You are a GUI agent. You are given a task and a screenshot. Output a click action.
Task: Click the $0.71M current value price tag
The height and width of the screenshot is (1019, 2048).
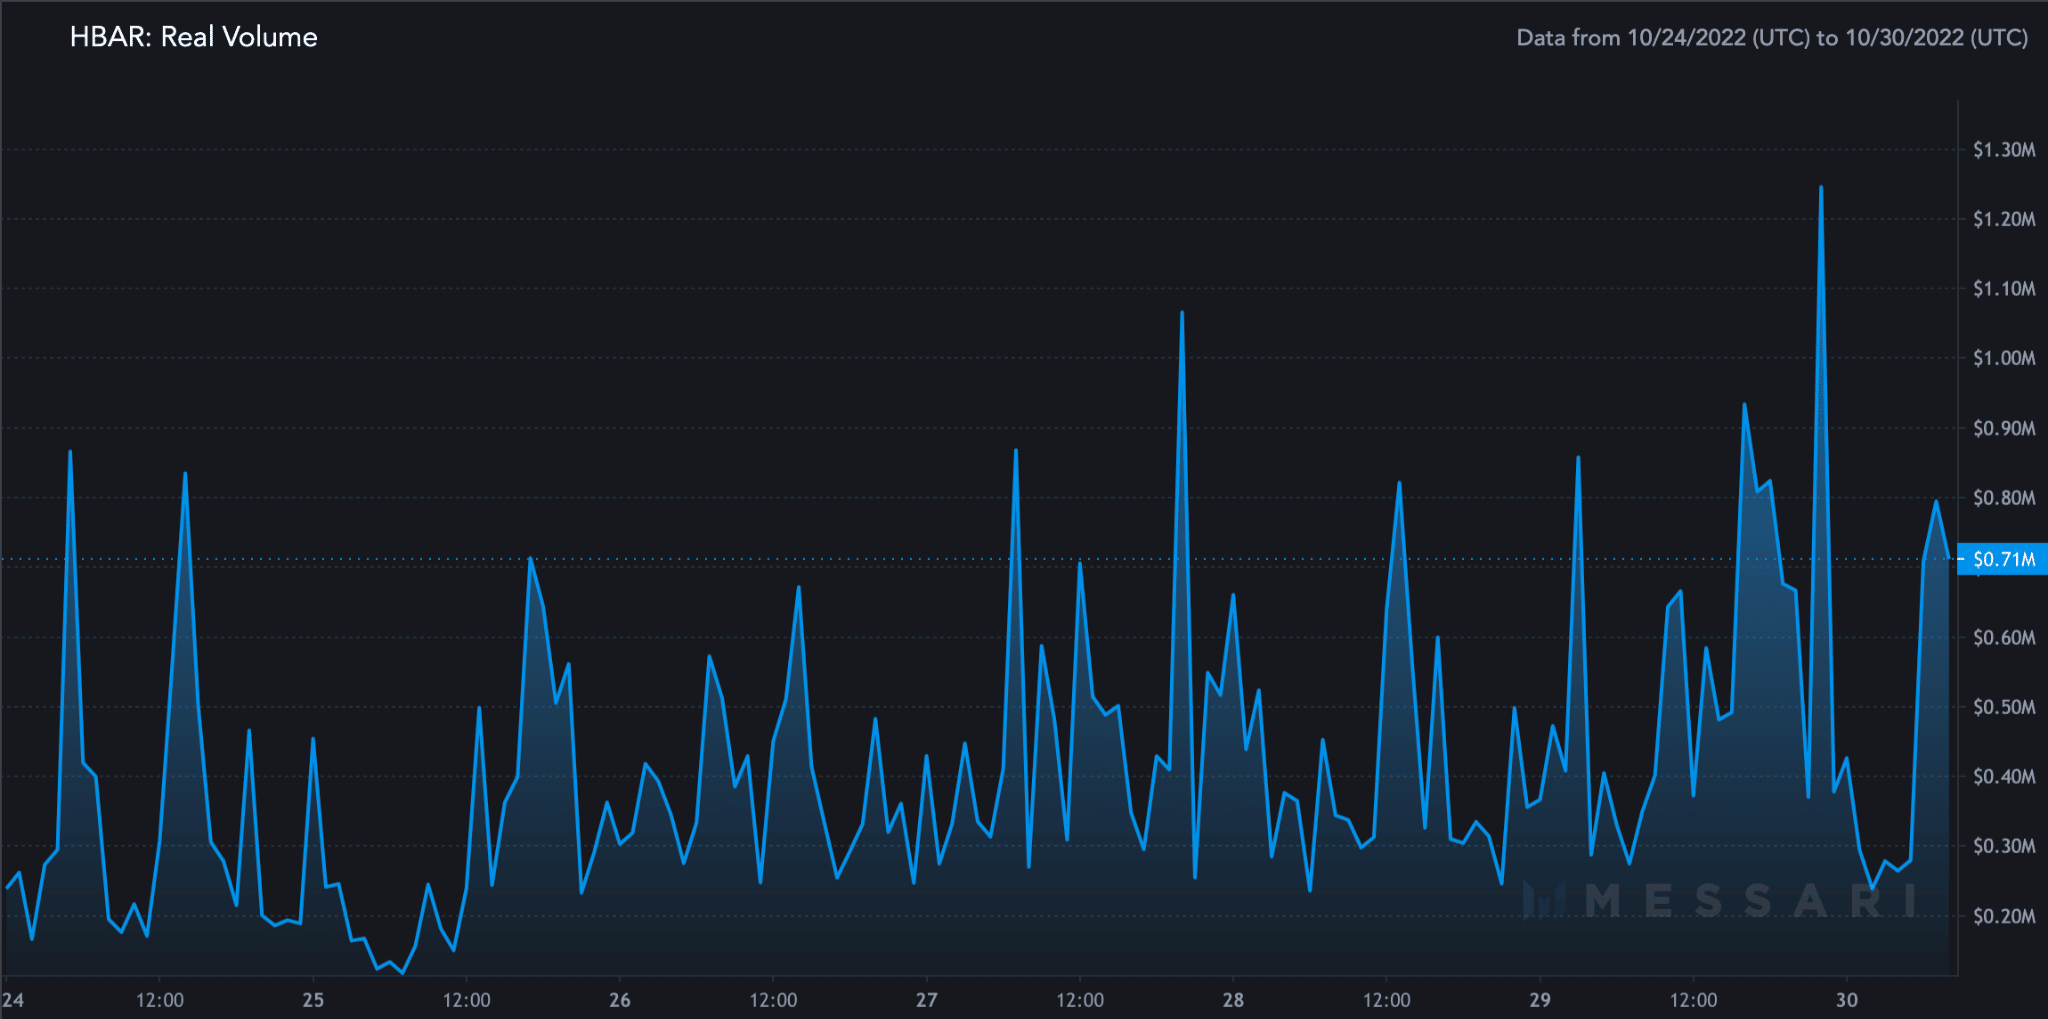pyautogui.click(x=2003, y=559)
